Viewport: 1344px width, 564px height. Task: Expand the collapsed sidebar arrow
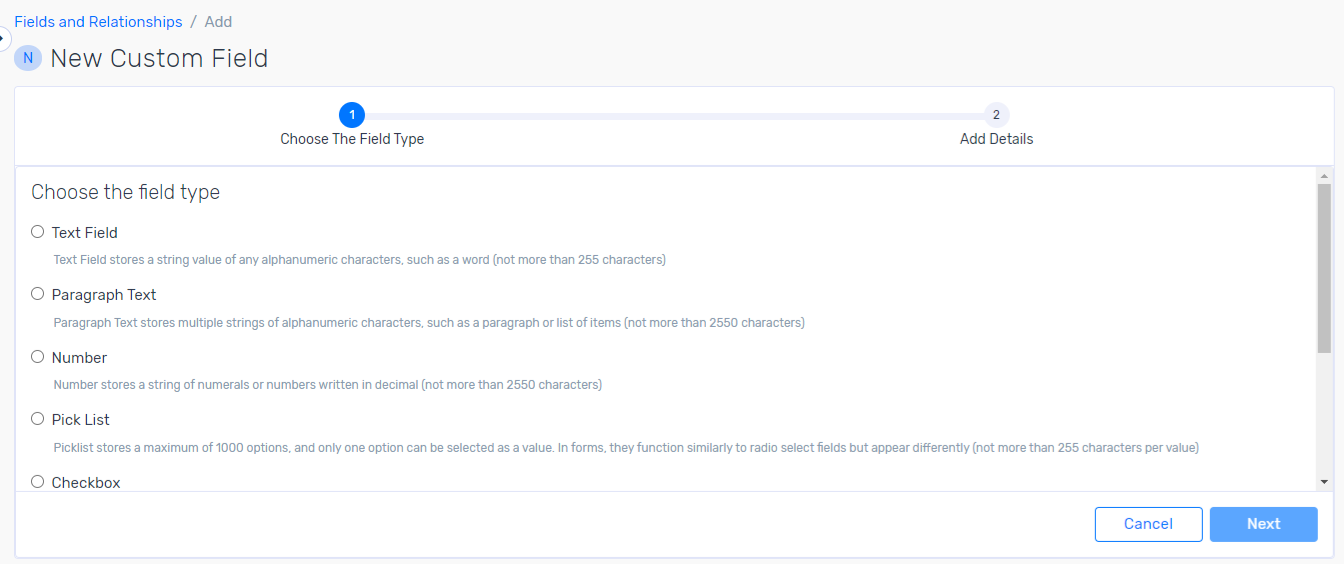click(3, 39)
